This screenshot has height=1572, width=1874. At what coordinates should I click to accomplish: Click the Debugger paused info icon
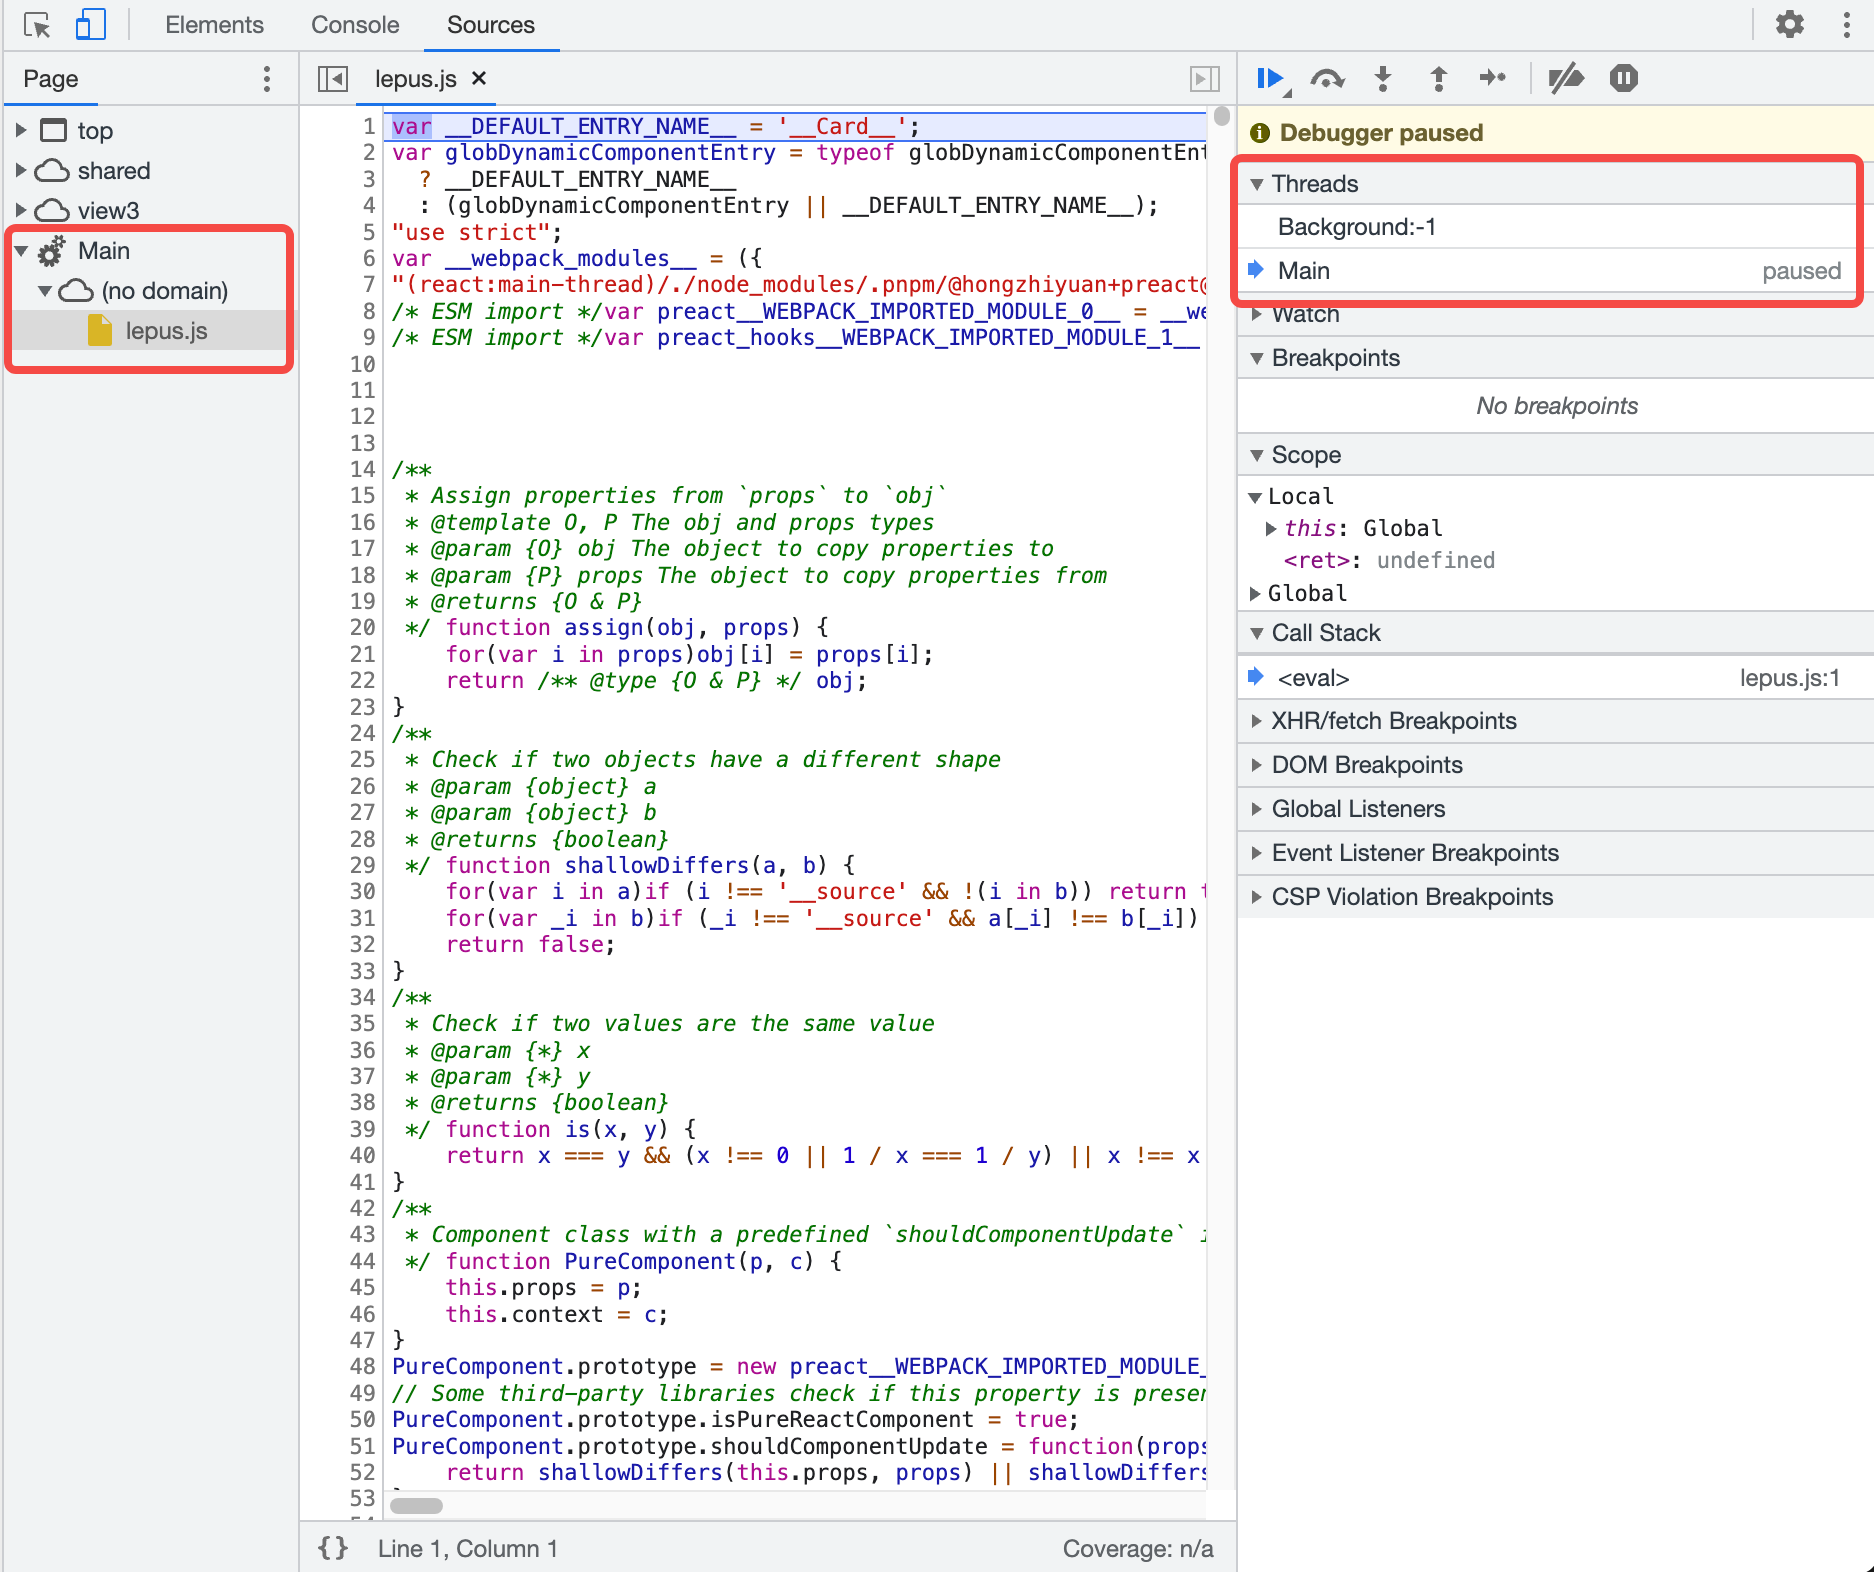(1260, 133)
